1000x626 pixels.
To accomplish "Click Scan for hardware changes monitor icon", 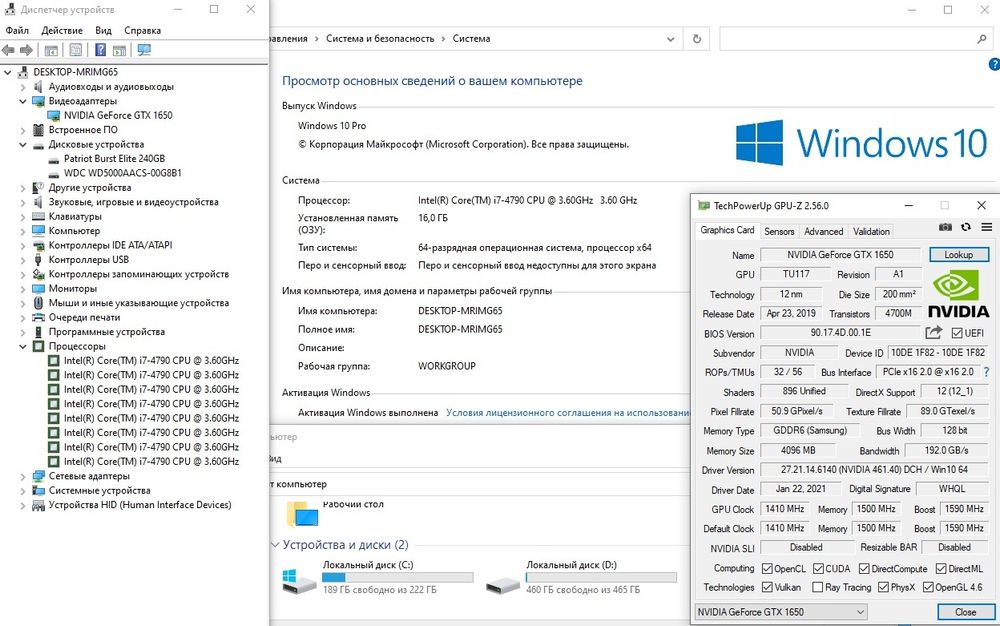I will coord(144,50).
